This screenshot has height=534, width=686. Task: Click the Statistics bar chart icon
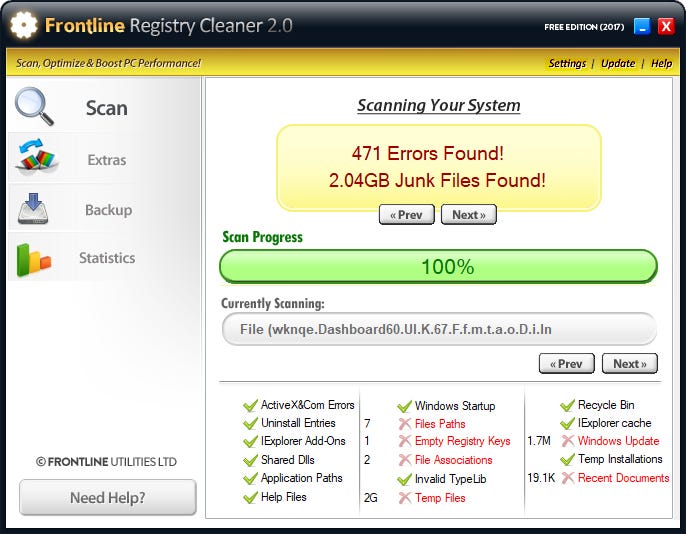pyautogui.click(x=33, y=260)
